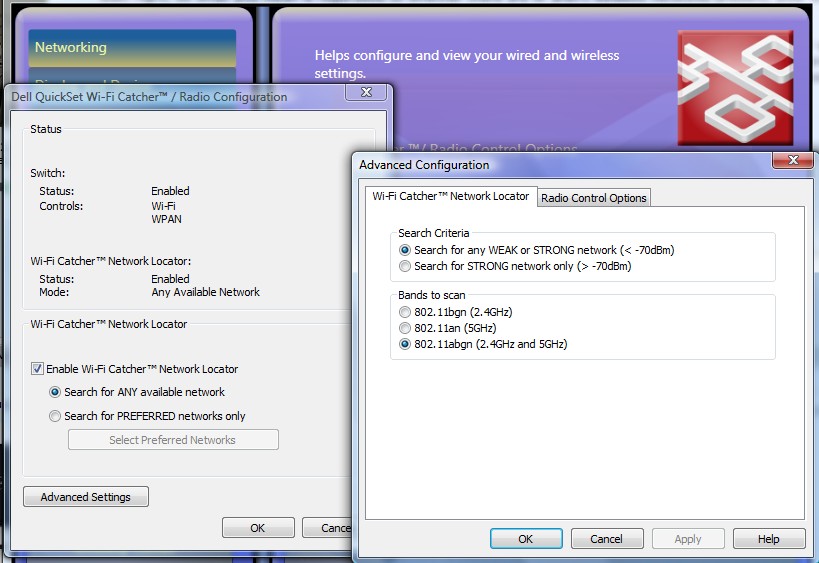Click the Apply button

688,539
